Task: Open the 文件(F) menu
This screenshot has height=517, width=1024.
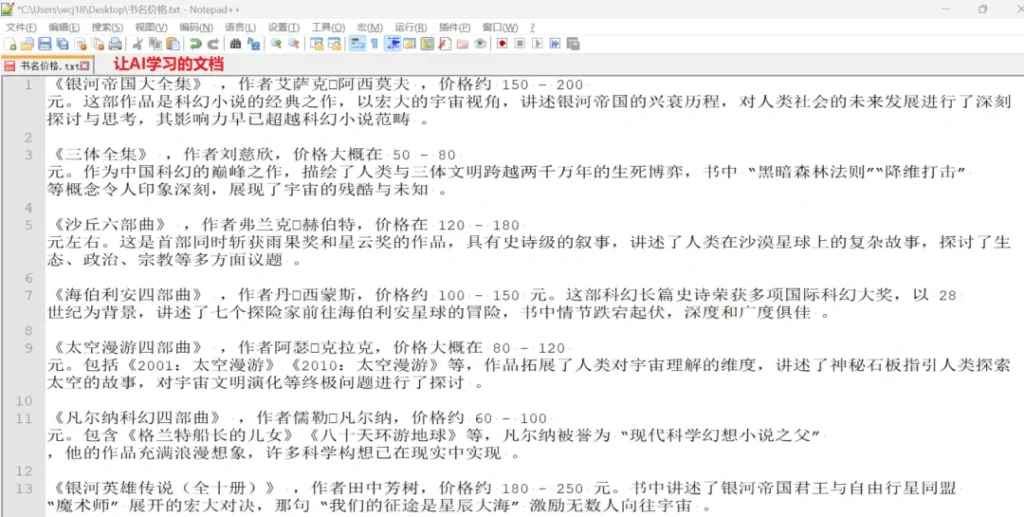Action: 21,27
